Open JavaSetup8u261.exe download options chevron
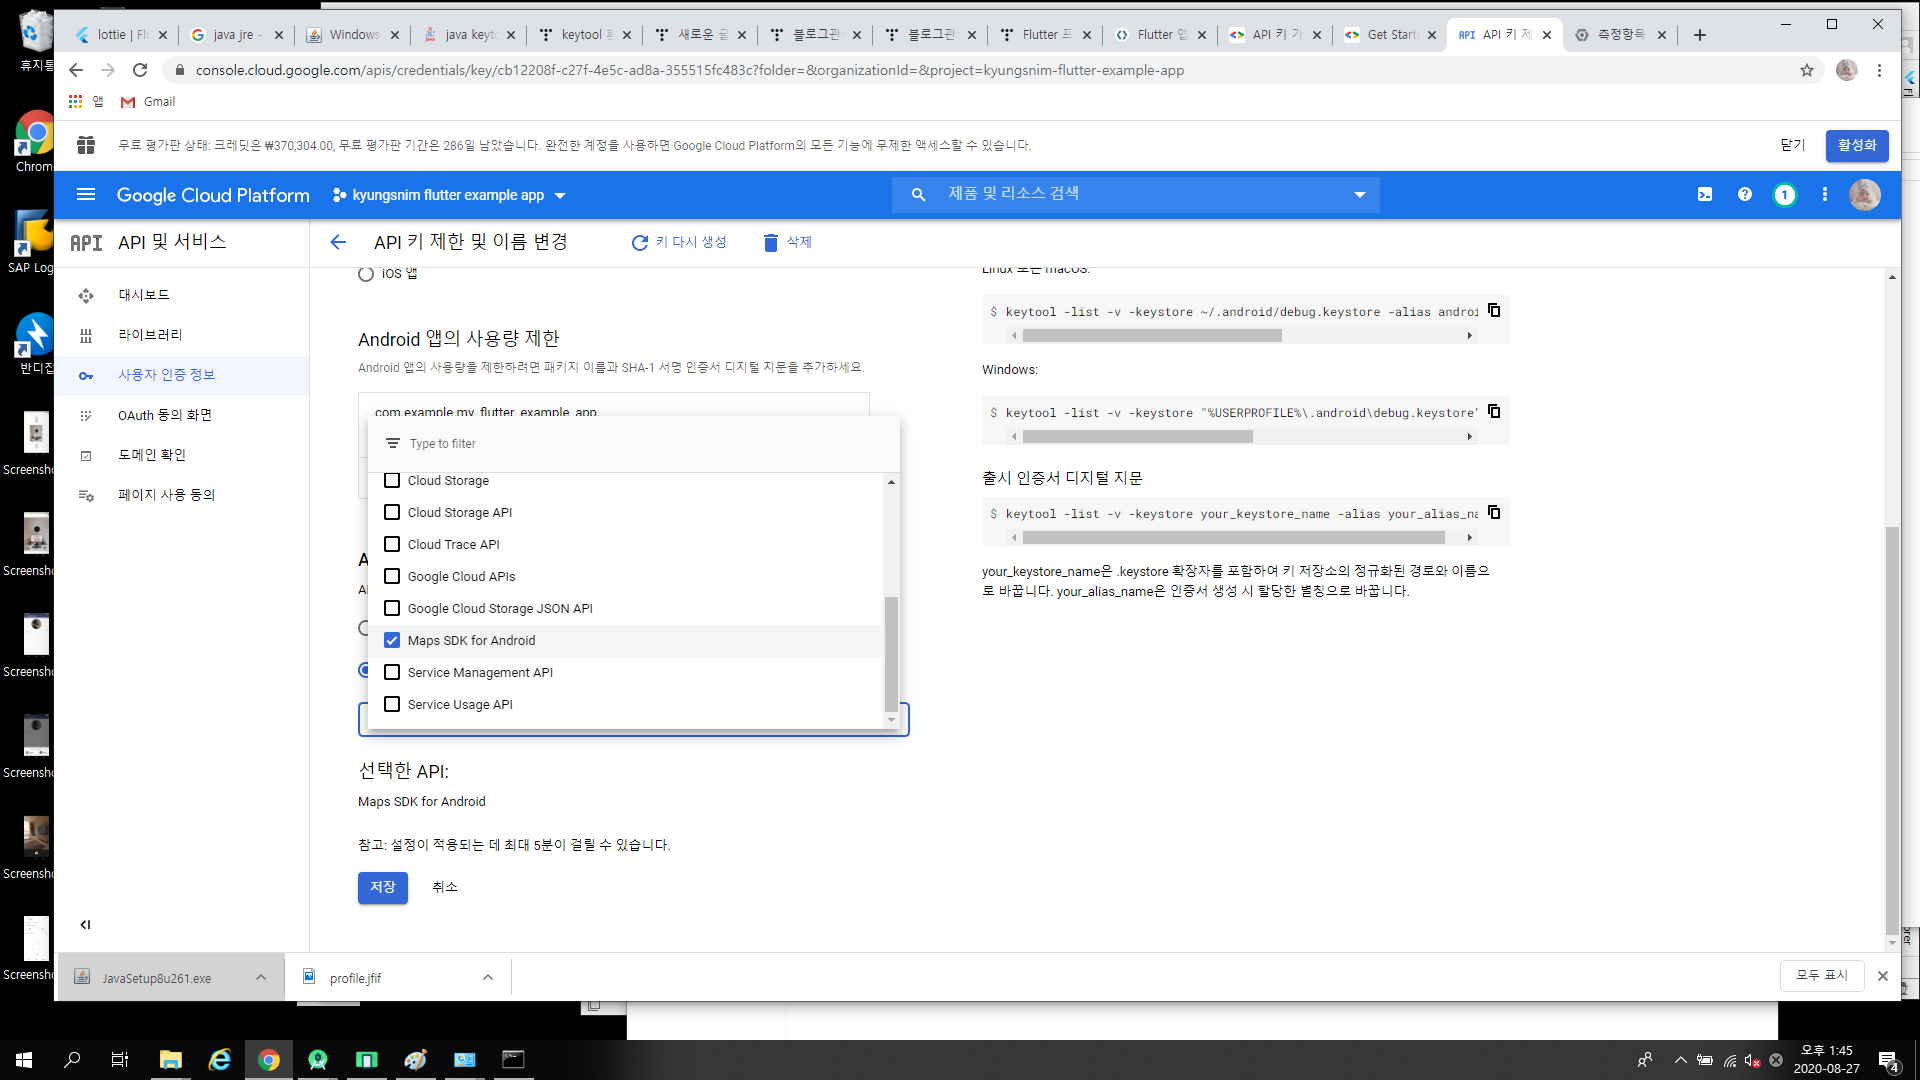Screen dimensions: 1920x1080 coord(261,978)
